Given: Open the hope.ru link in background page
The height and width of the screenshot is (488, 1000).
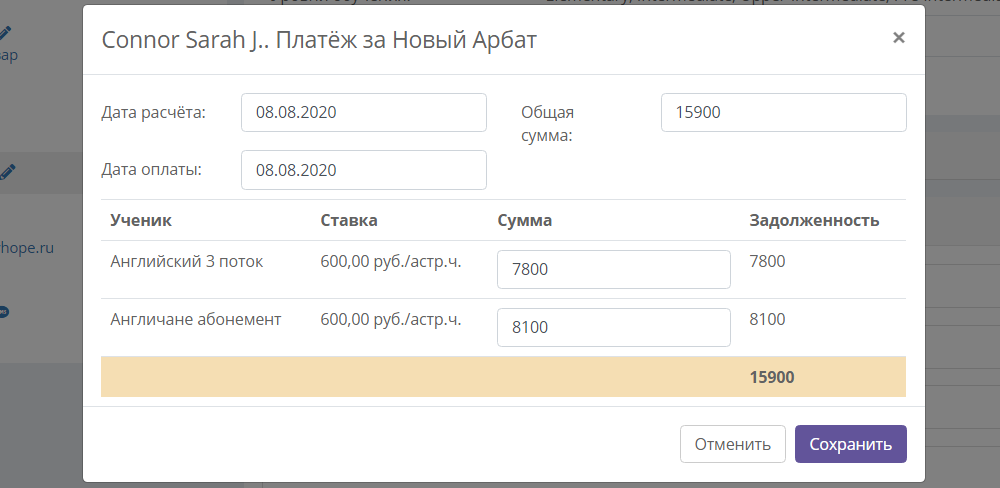Looking at the screenshot, I should tap(27, 248).
